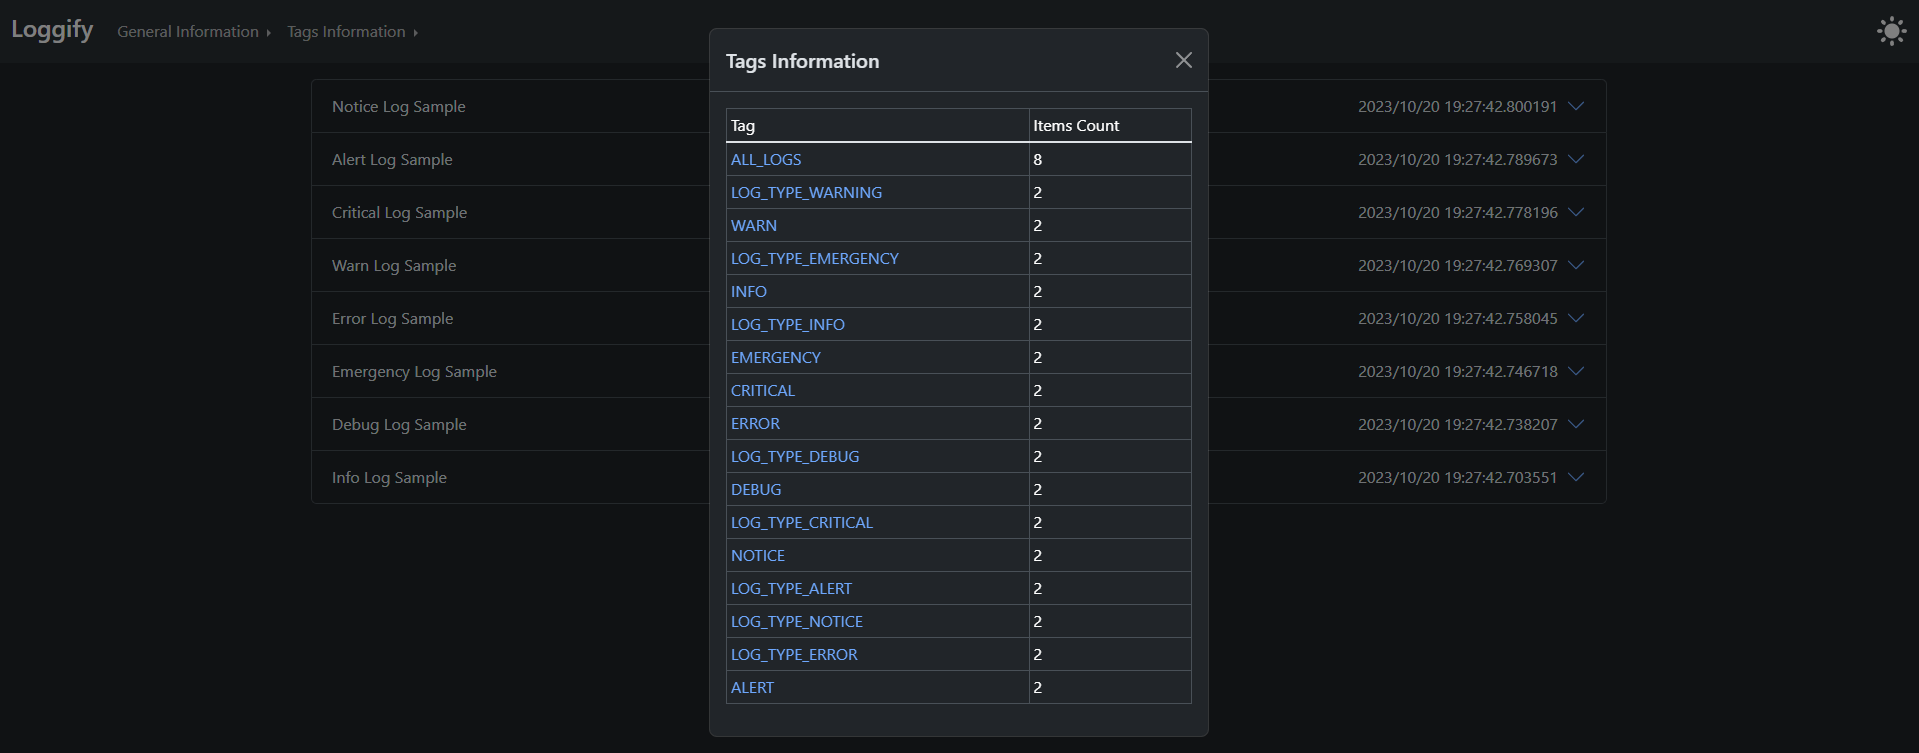1919x753 pixels.
Task: Open the LOG_TYPE_DEBUG tag
Action: (795, 456)
